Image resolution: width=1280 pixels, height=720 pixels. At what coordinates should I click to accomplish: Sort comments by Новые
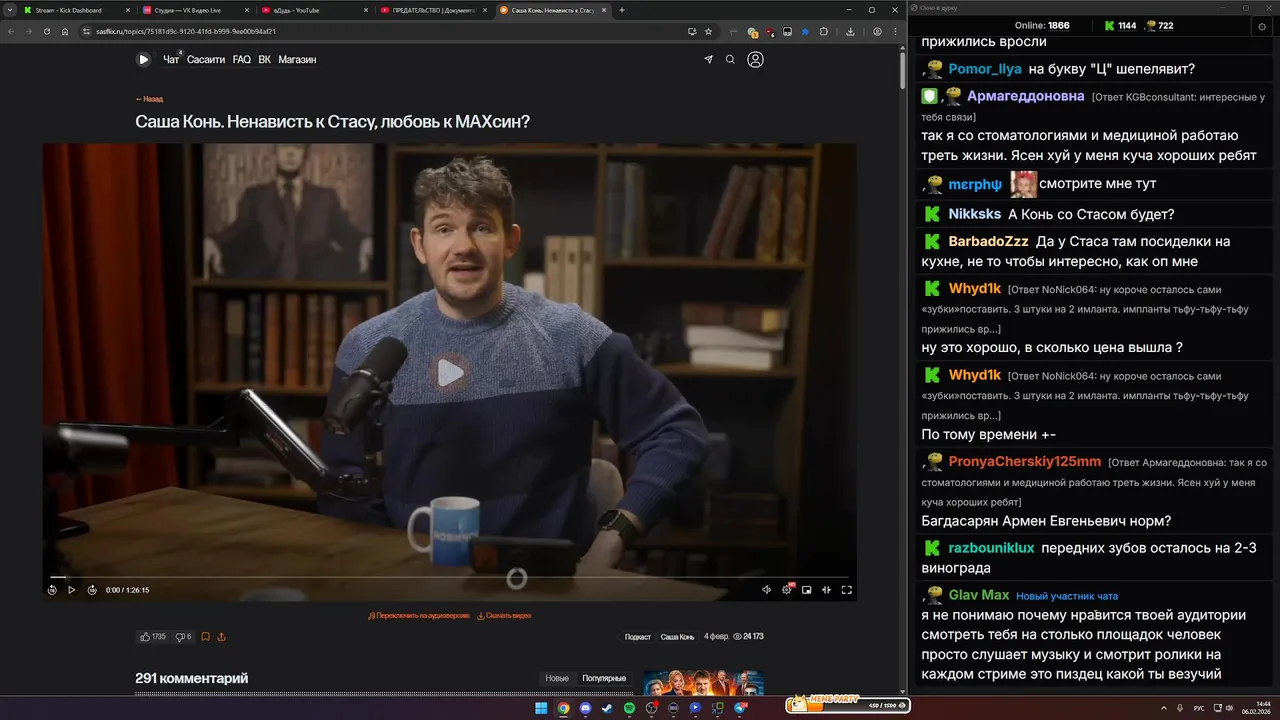tap(557, 678)
